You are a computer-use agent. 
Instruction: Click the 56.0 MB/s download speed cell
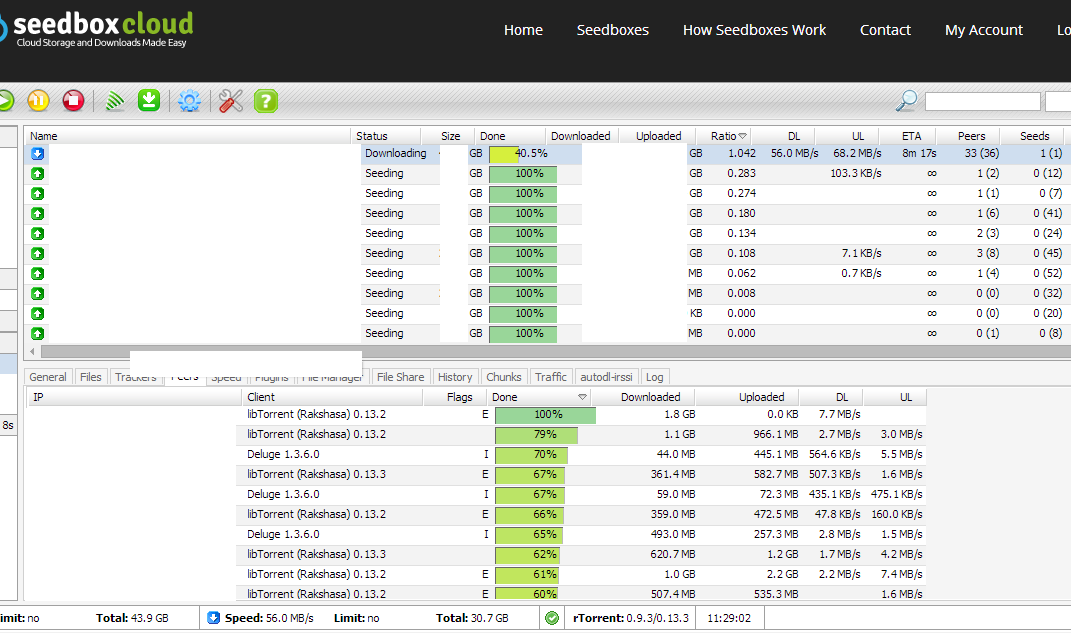794,154
